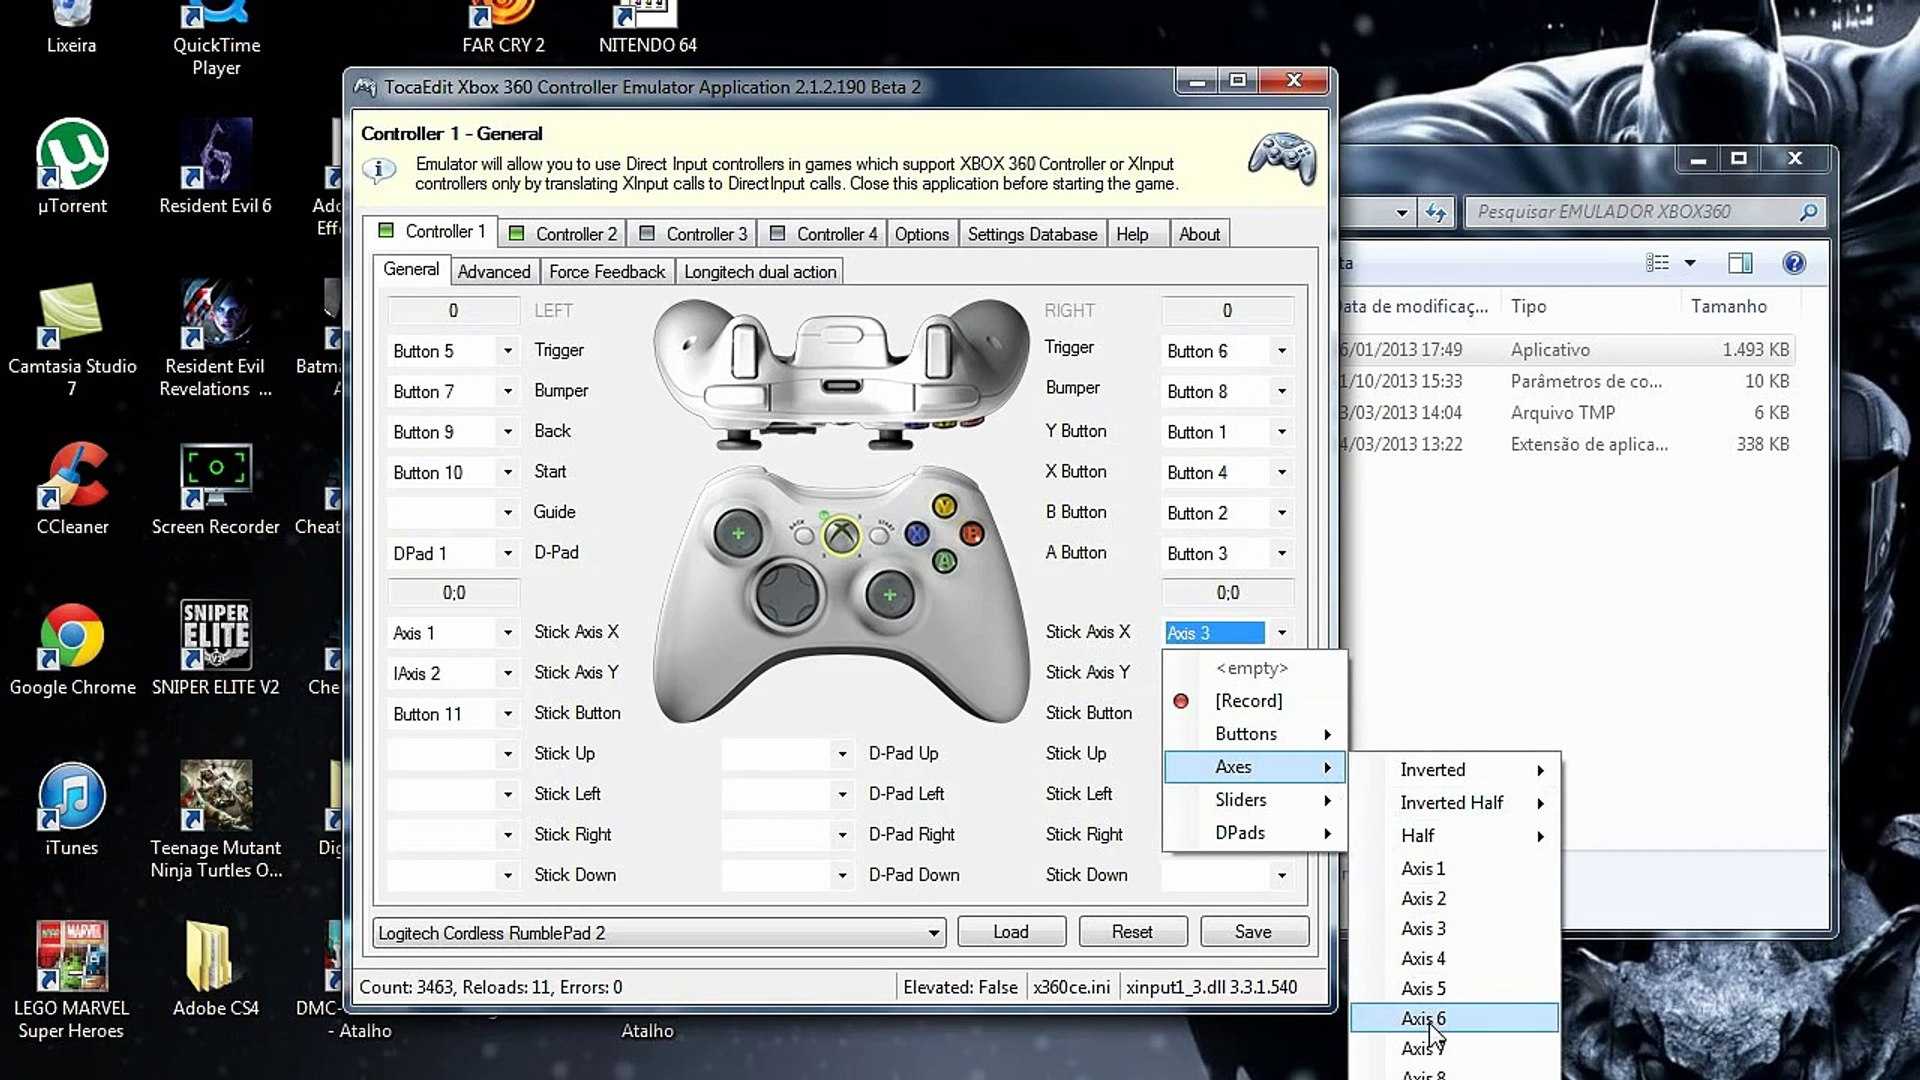1920x1080 pixels.
Task: Open the Camtasia Studio 7 desktop icon
Action: [72, 338]
